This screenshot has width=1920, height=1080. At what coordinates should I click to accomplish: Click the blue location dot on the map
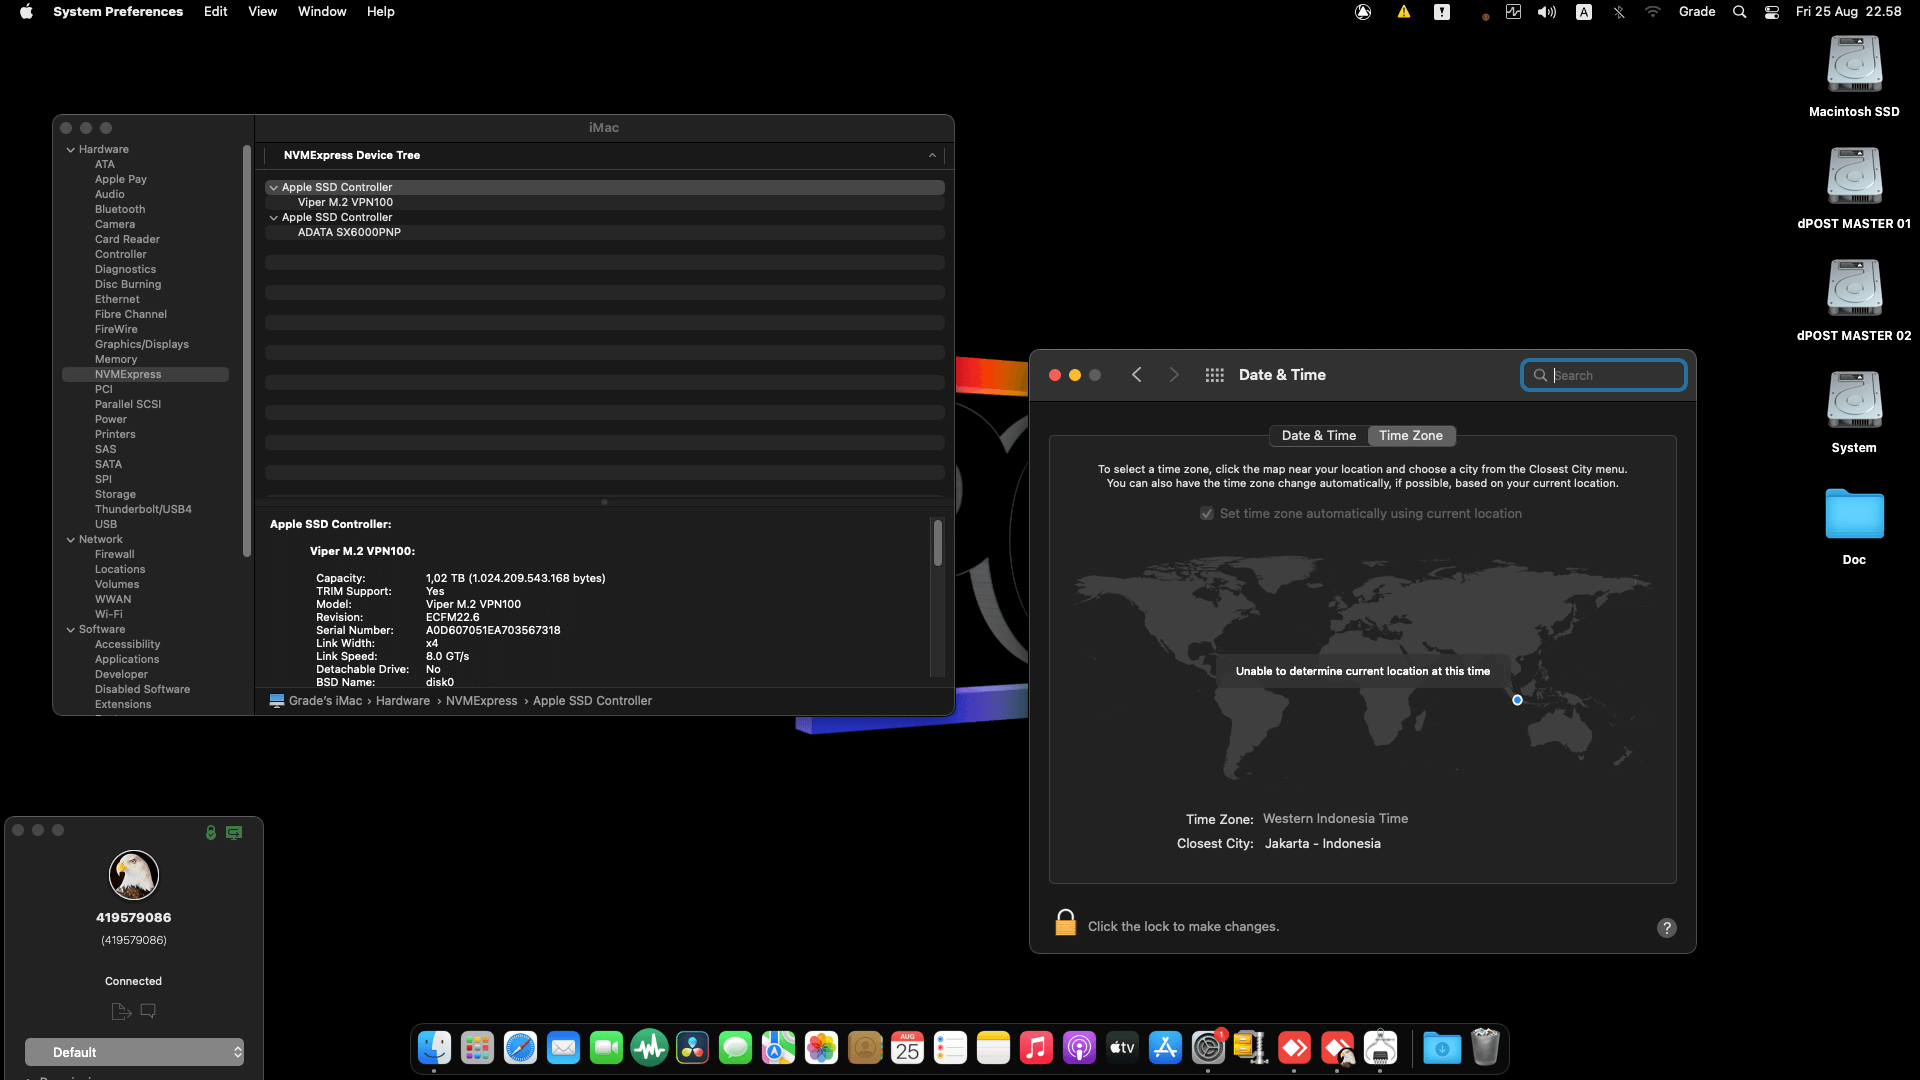click(1517, 700)
